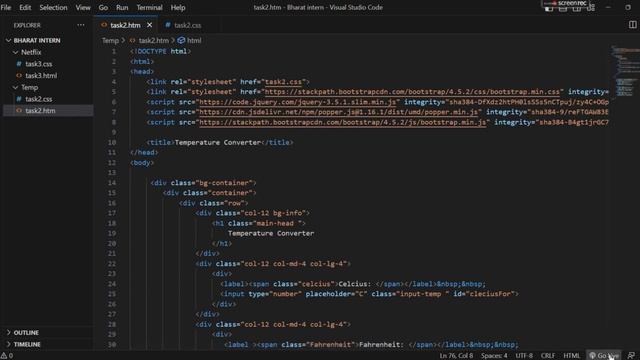The height and width of the screenshot is (360, 640).
Task: Toggle the bottom panel layout button
Action: (x=563, y=8)
